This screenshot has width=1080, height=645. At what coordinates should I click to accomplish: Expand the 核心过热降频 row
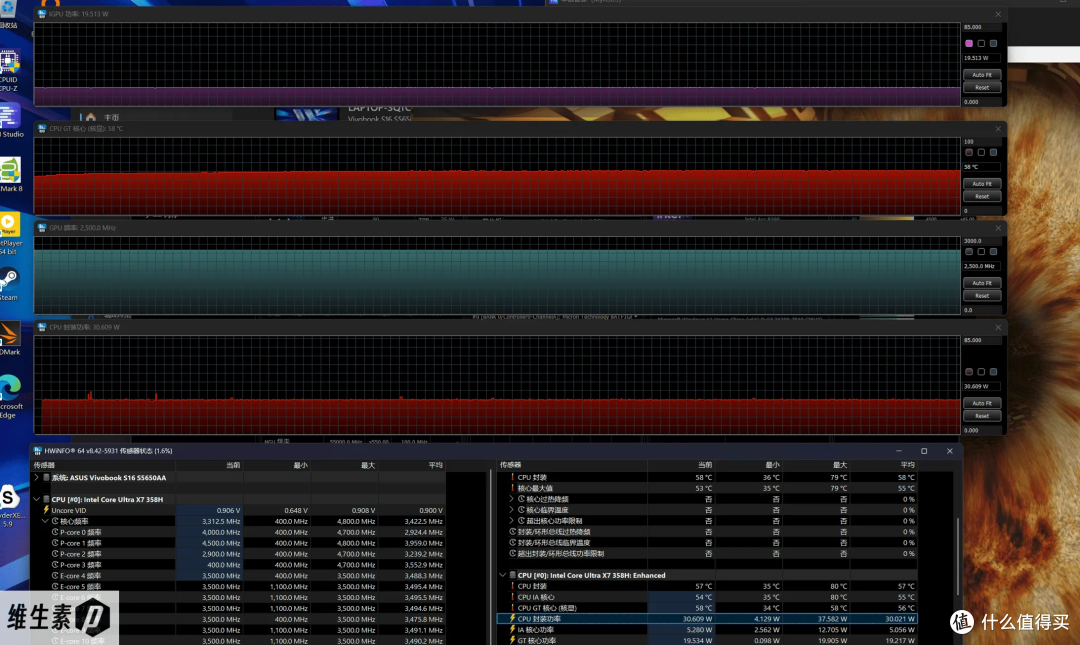tap(512, 499)
